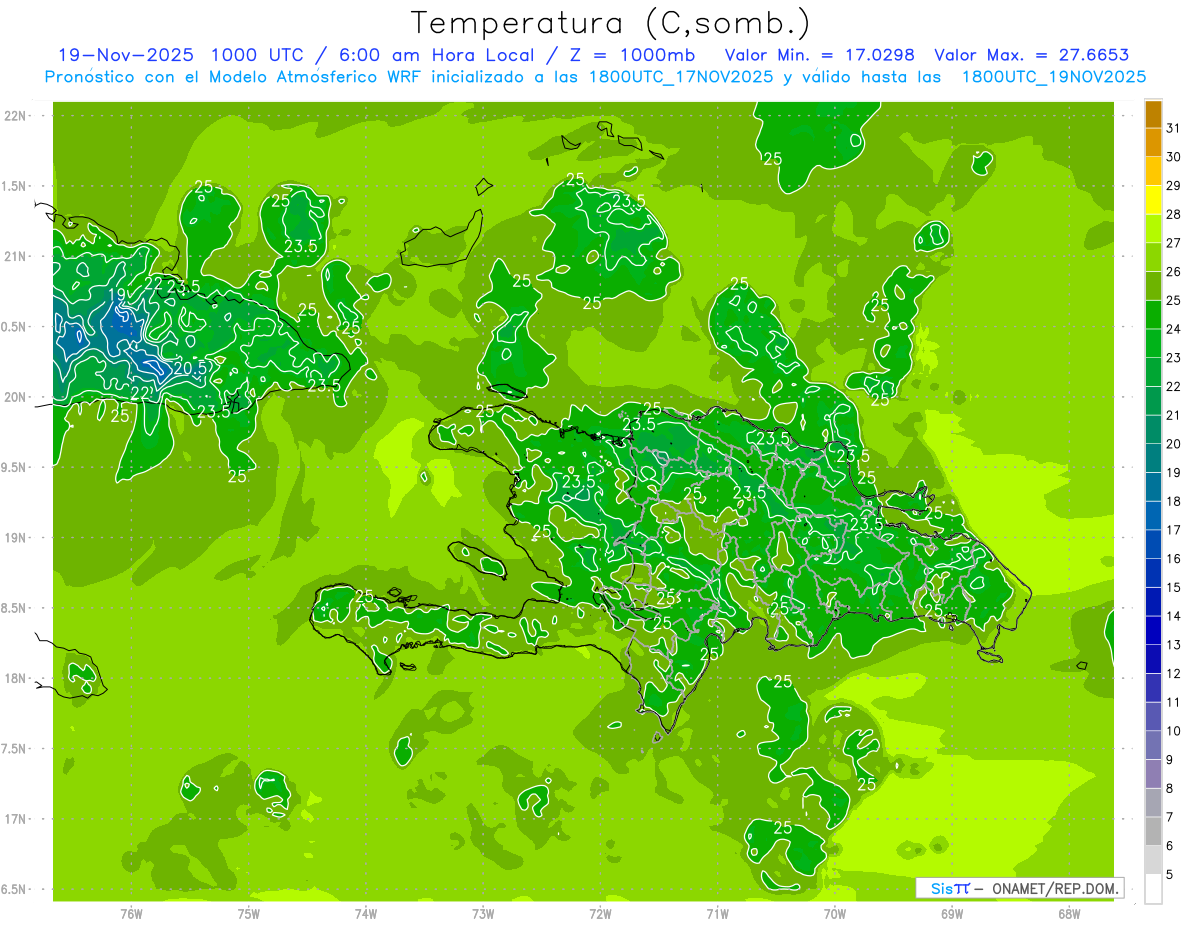Click the colorbar label "31"

1174,128
